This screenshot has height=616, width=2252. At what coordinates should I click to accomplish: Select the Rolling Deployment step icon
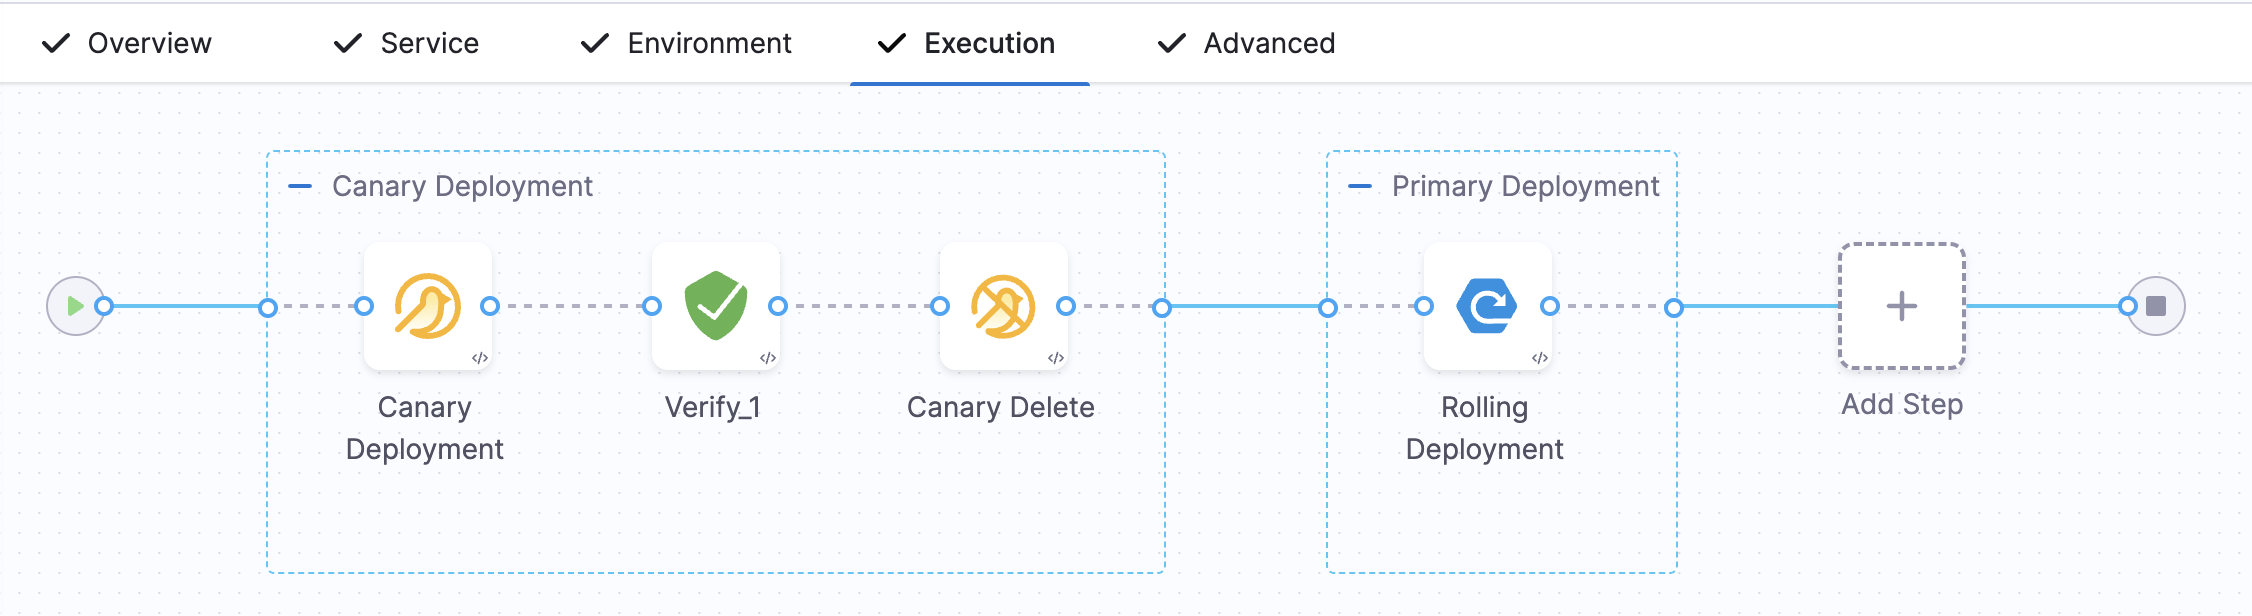coord(1487,306)
